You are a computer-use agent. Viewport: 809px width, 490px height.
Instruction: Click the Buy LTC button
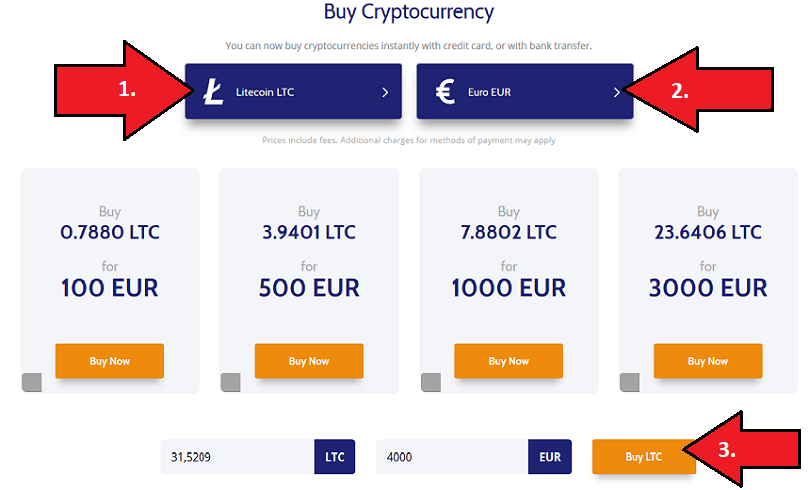[x=644, y=456]
